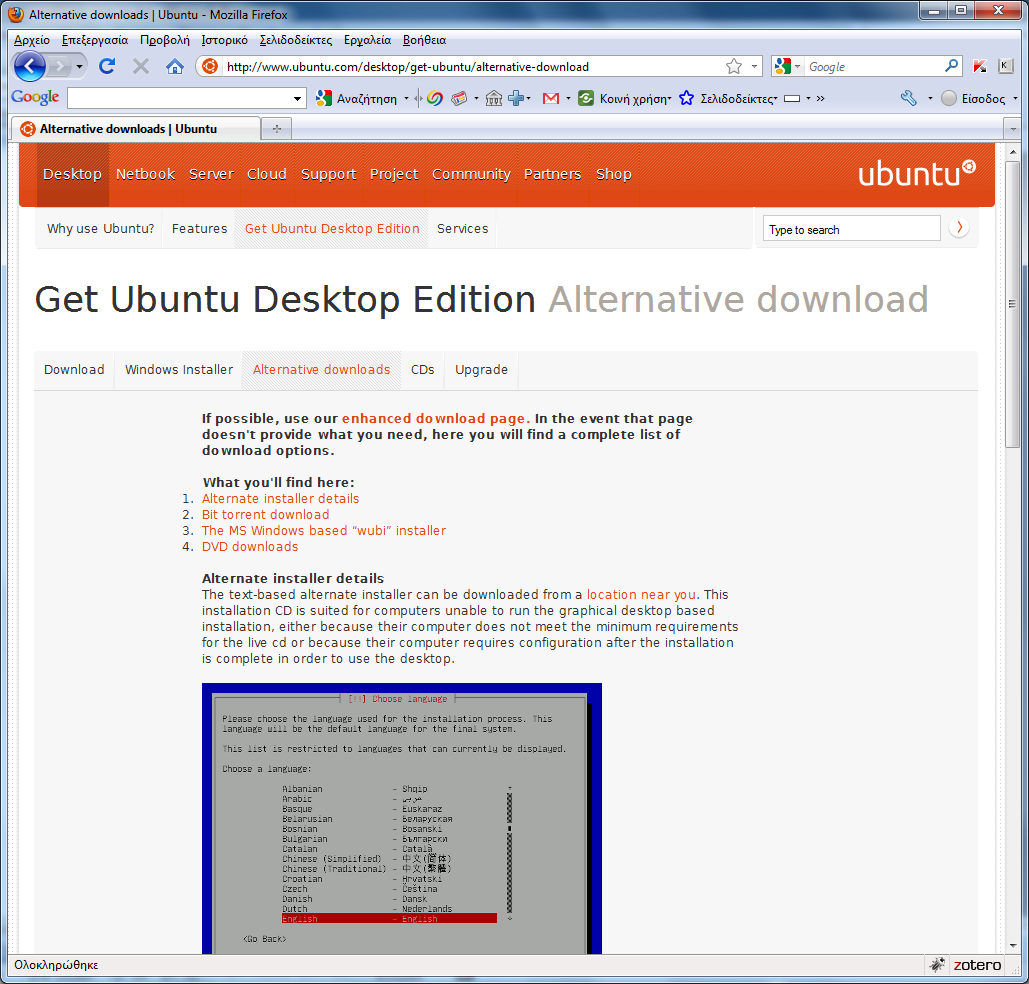This screenshot has width=1029, height=984.
Task: Open the Βοήθεια menu
Action: click(x=425, y=40)
